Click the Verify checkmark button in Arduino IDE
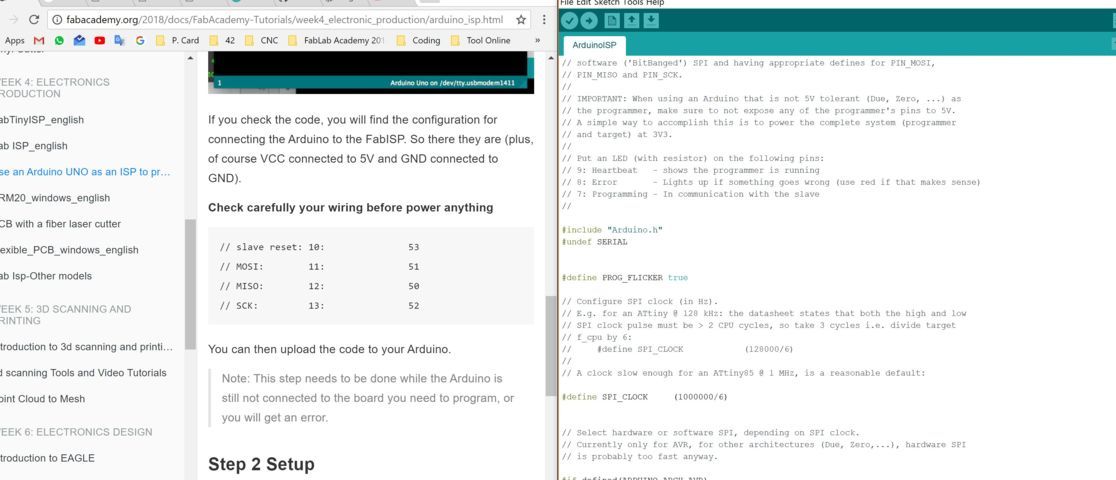The height and width of the screenshot is (480, 1116). pyautogui.click(x=569, y=21)
